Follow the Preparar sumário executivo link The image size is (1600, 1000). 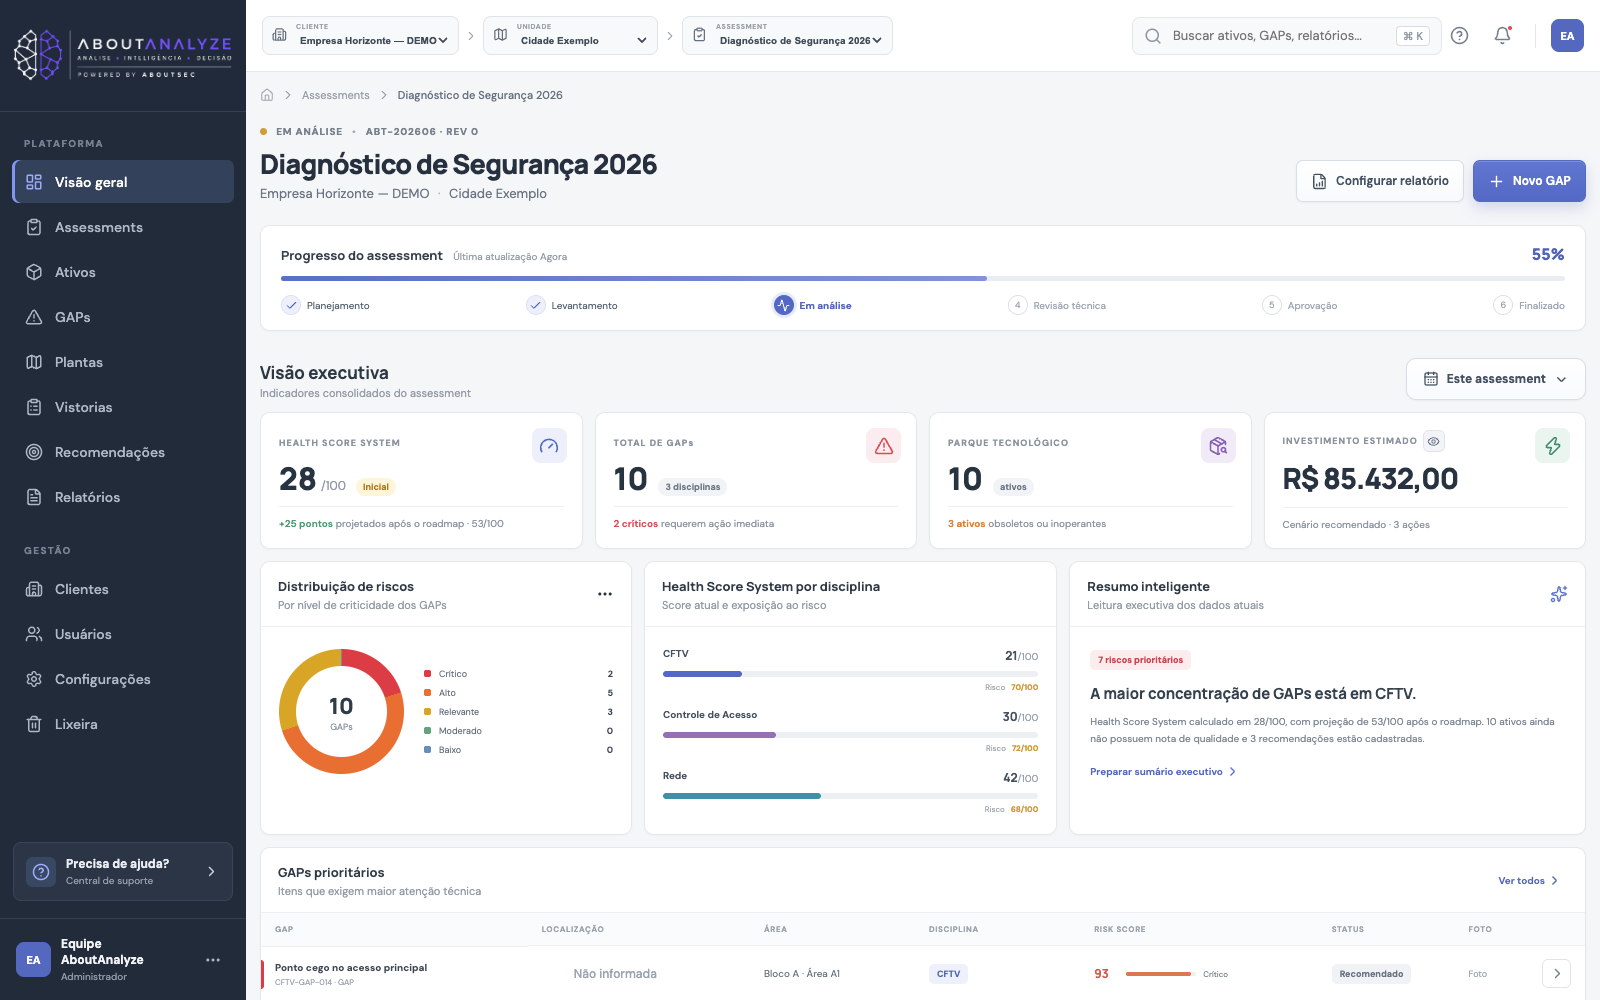(1163, 772)
